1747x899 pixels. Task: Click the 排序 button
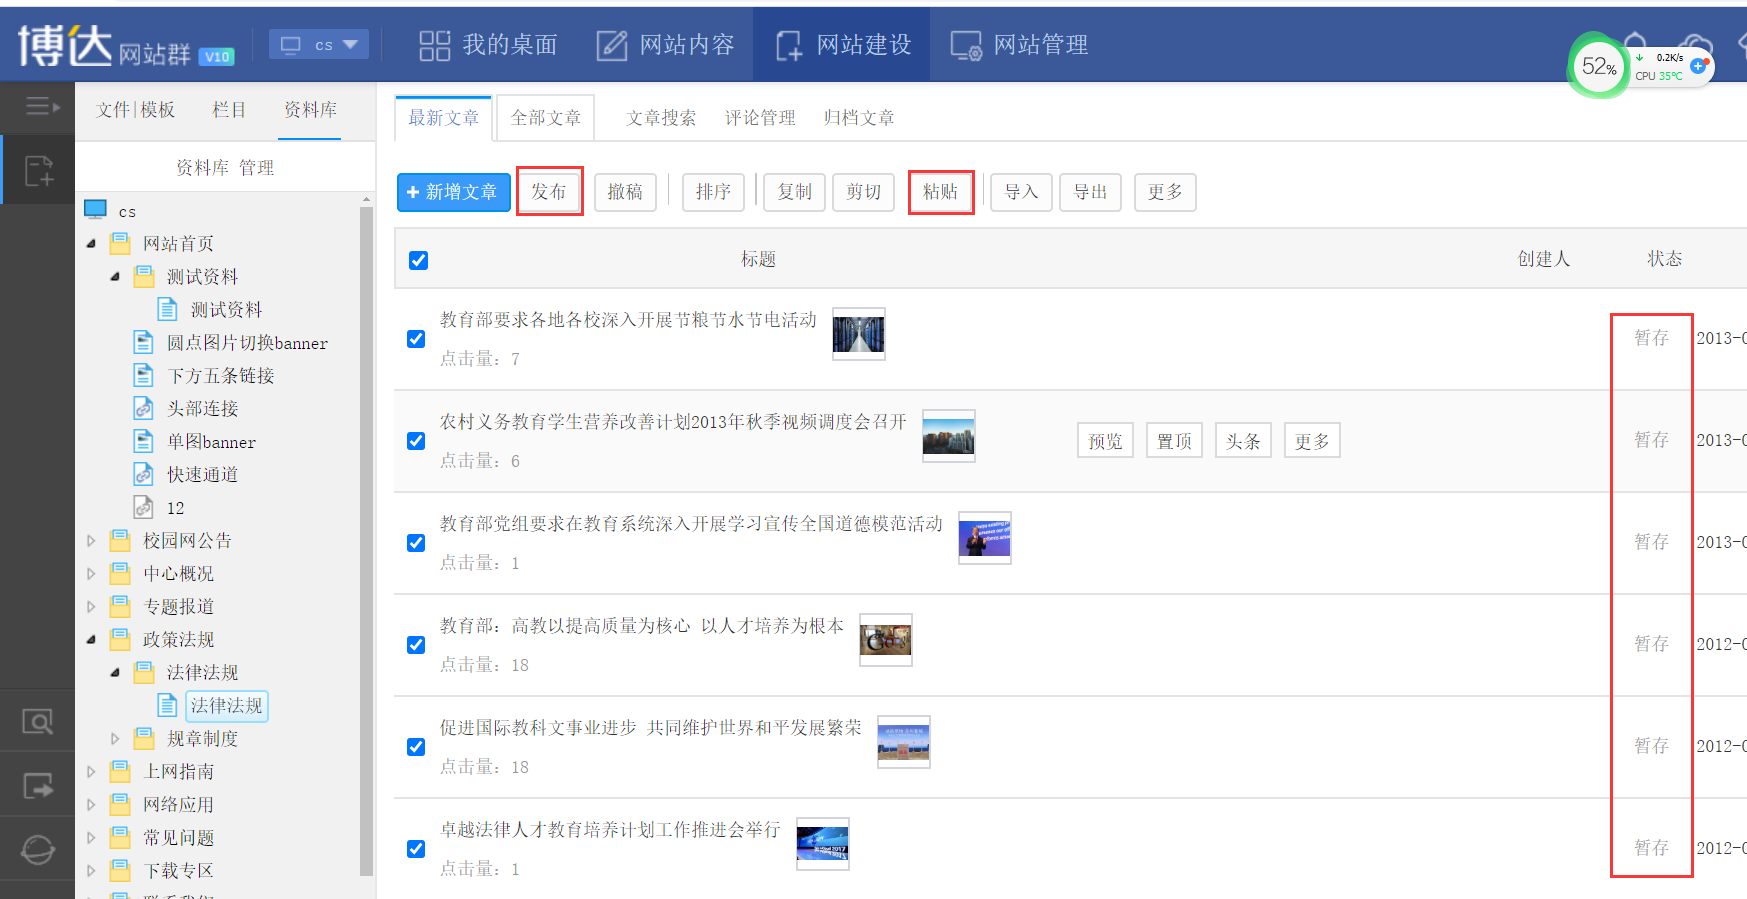714,192
